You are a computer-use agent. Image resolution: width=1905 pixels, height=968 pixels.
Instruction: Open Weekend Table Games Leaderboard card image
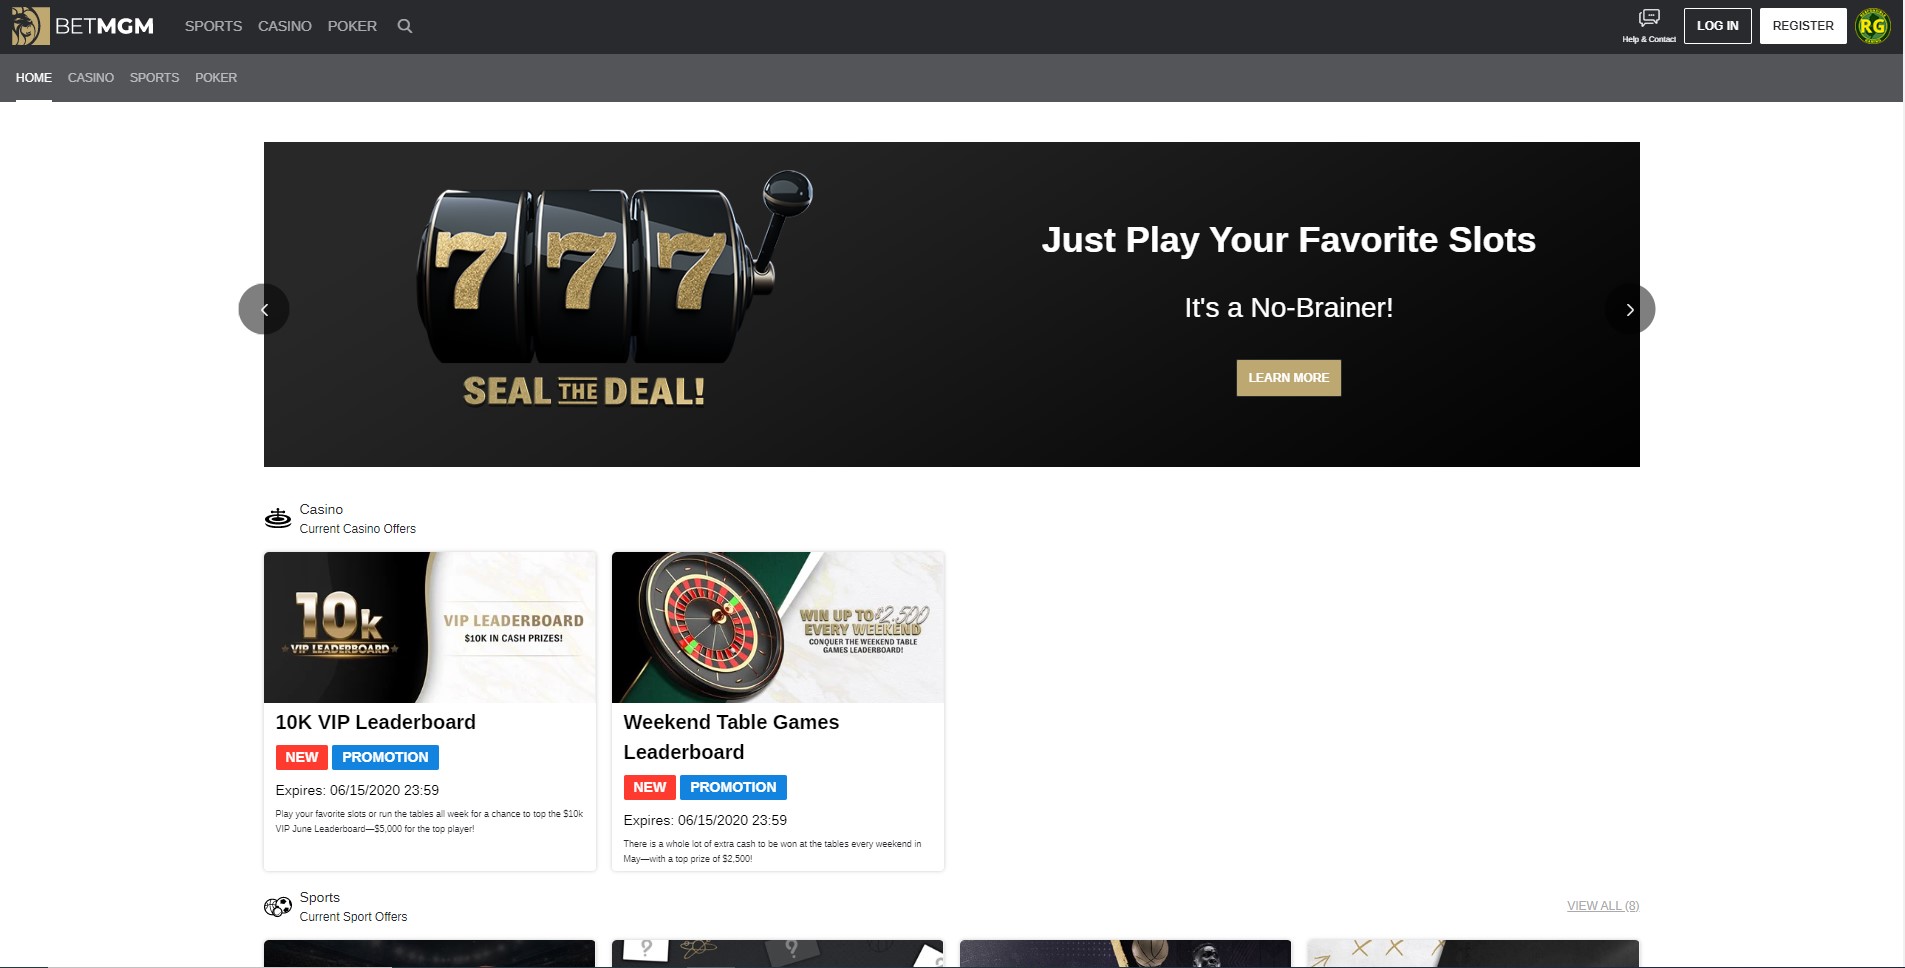point(778,627)
